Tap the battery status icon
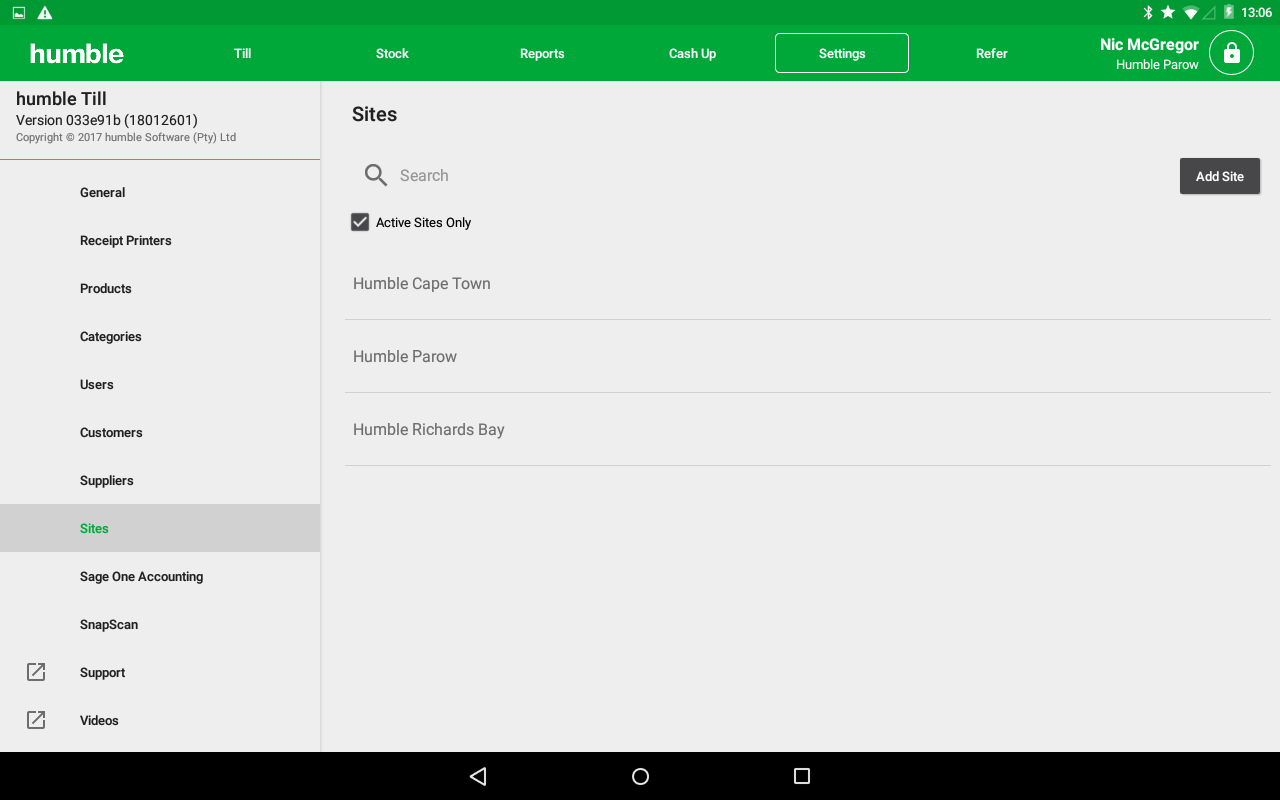This screenshot has height=800, width=1280. [x=1229, y=13]
